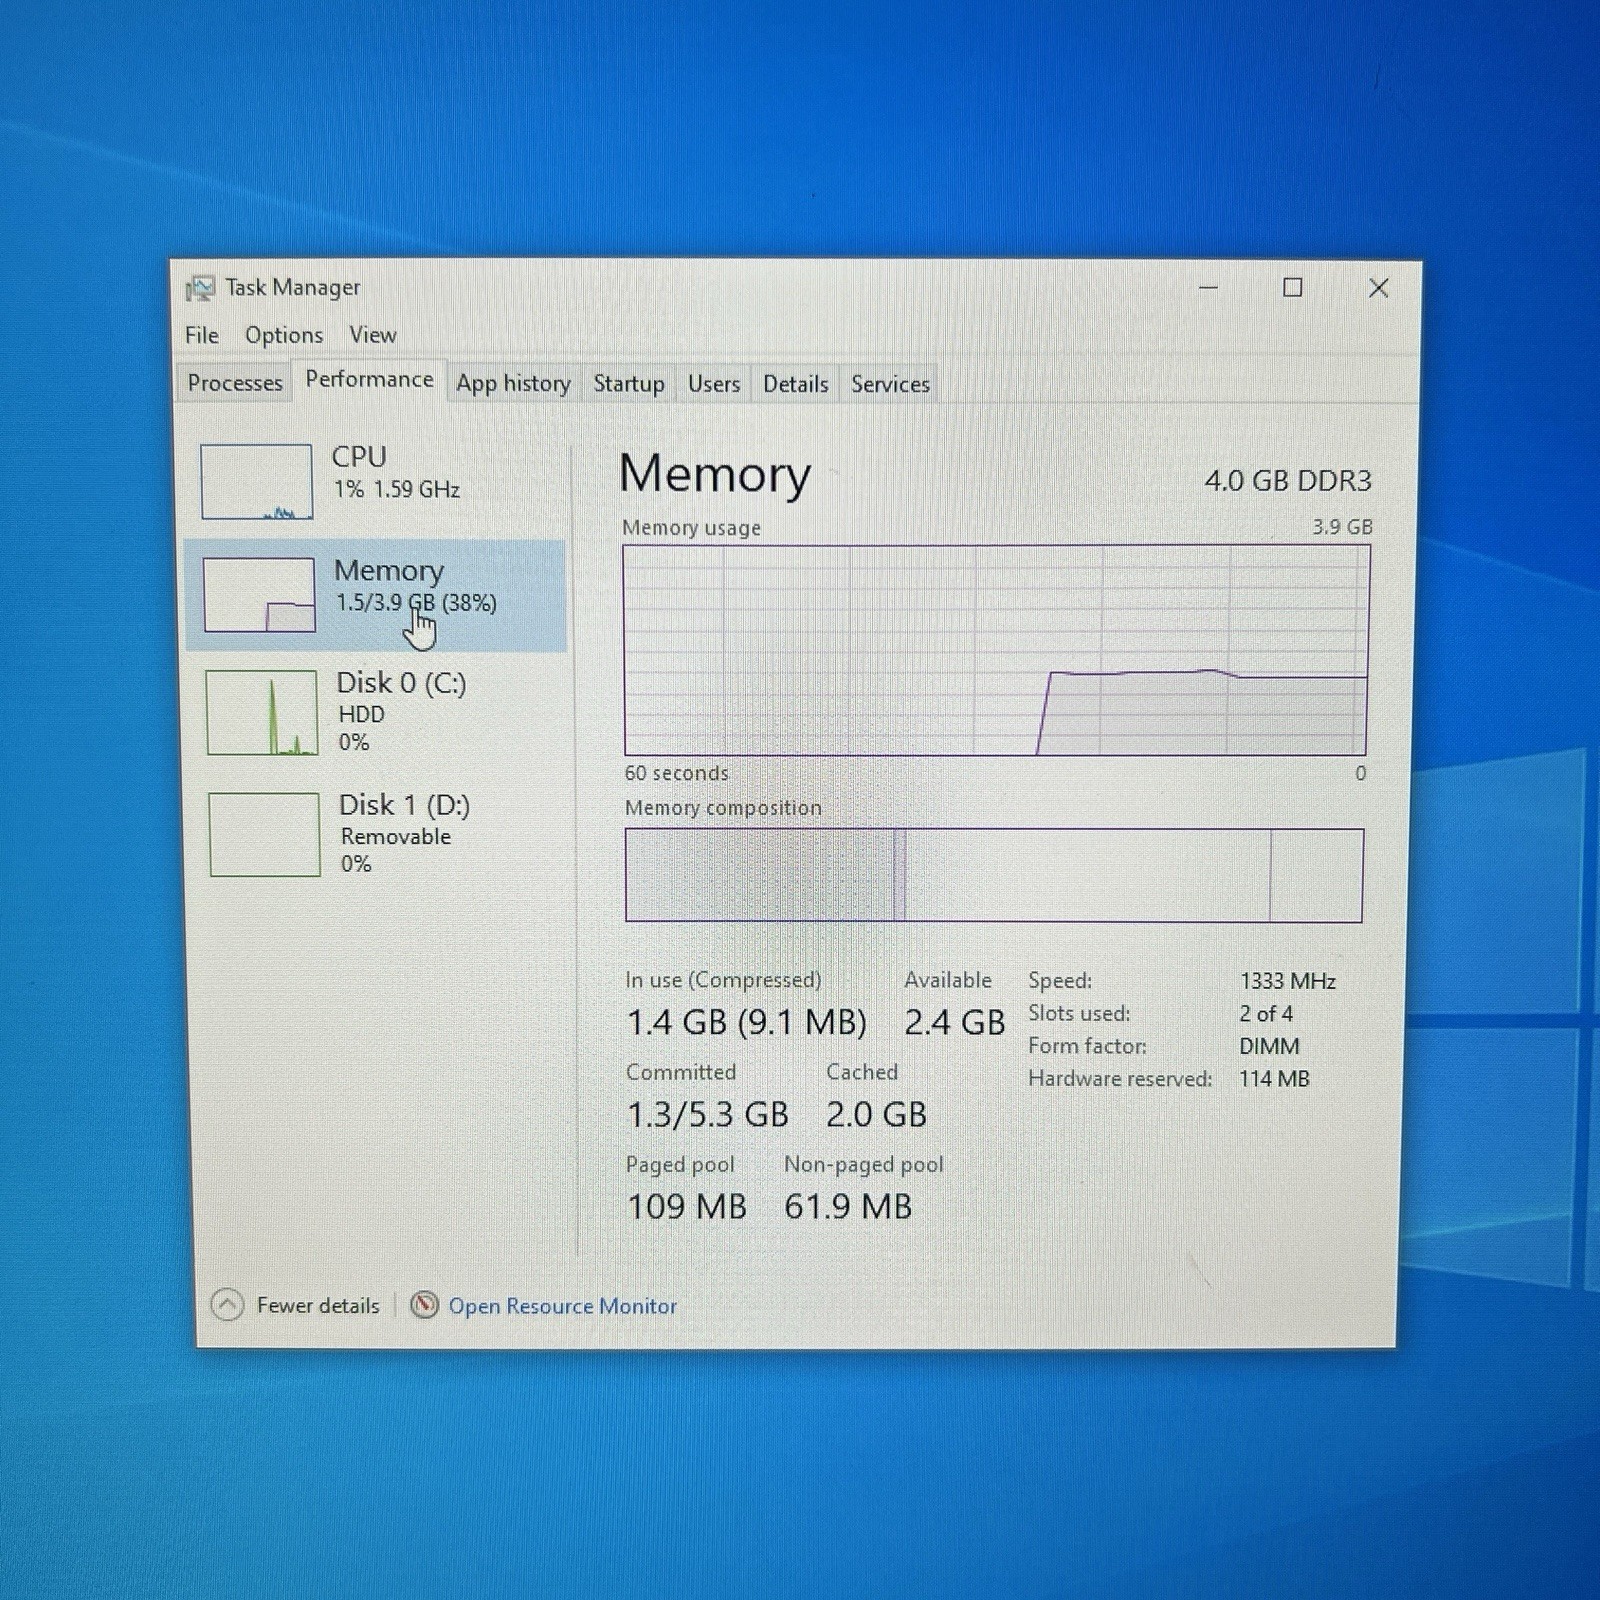Switch to the Performance tab
The image size is (1600, 1600).
click(369, 380)
